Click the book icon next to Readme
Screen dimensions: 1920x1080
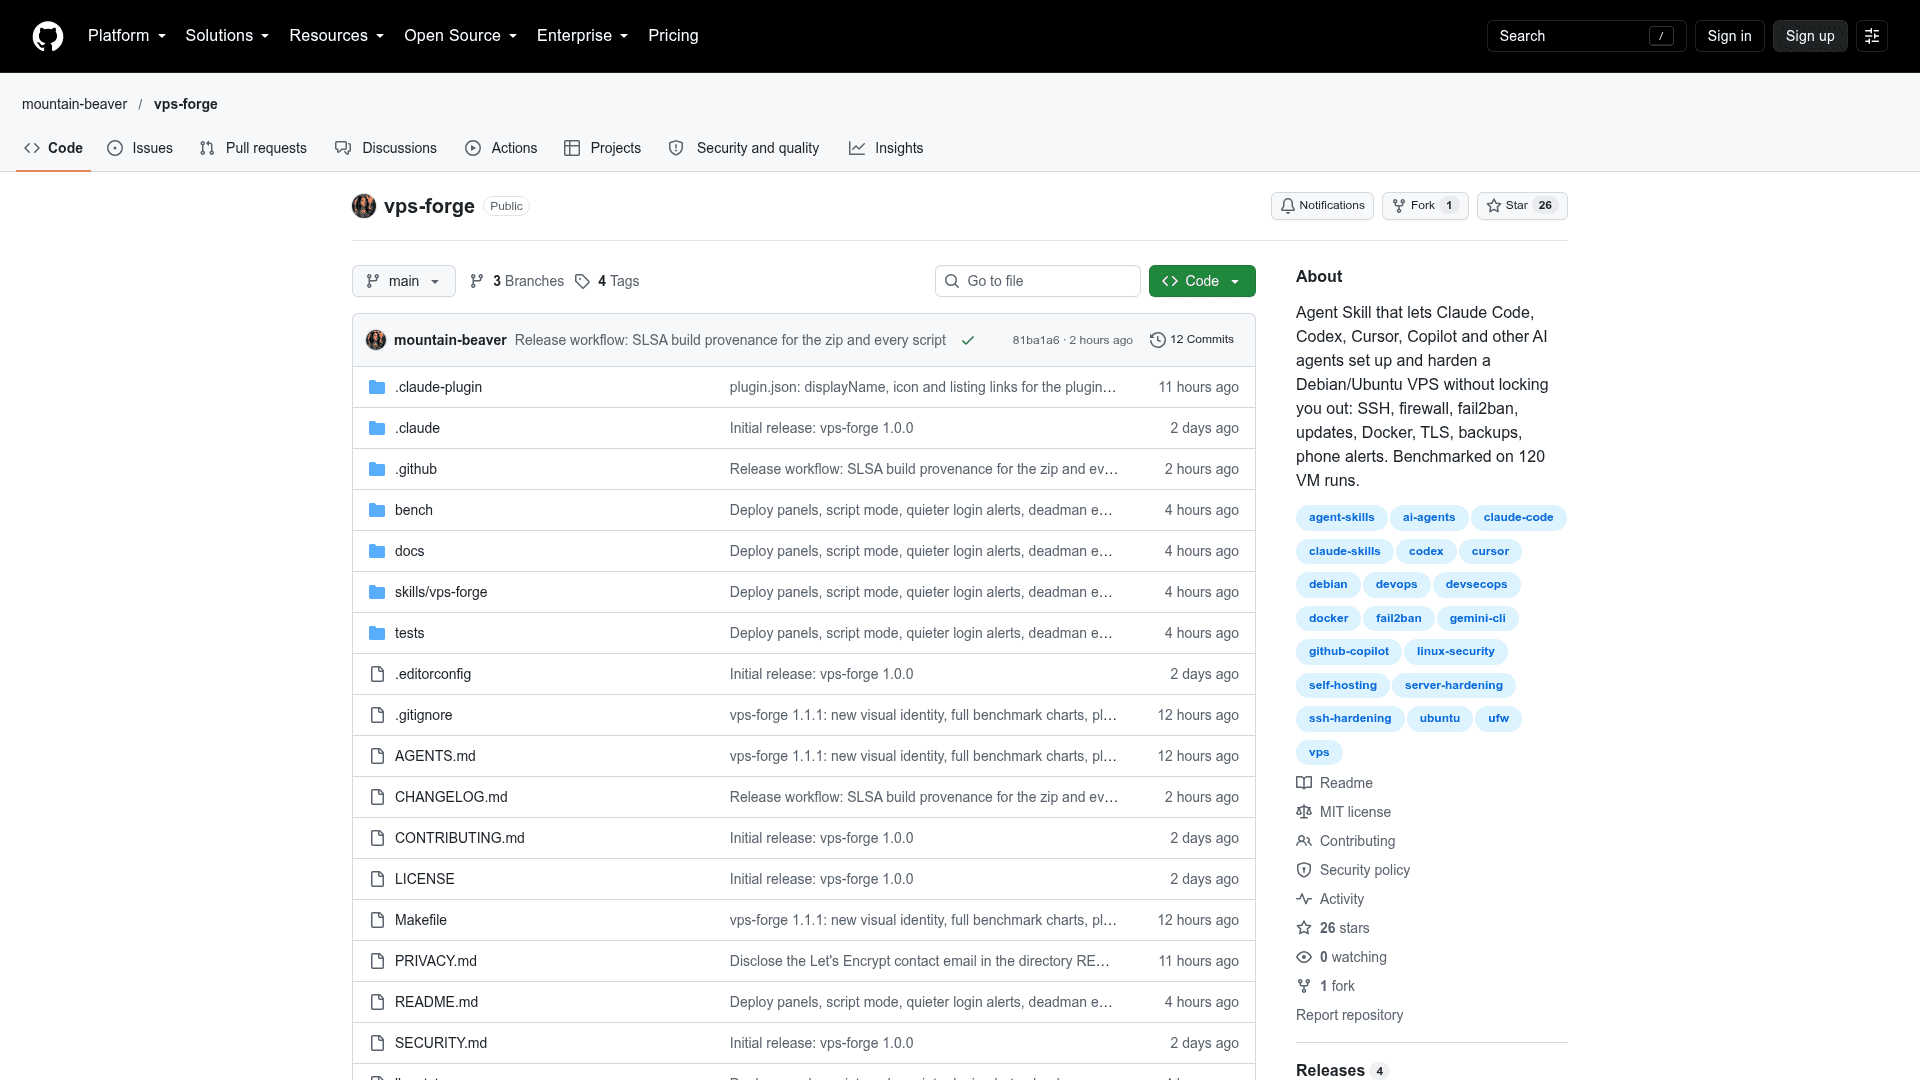pyautogui.click(x=1304, y=783)
